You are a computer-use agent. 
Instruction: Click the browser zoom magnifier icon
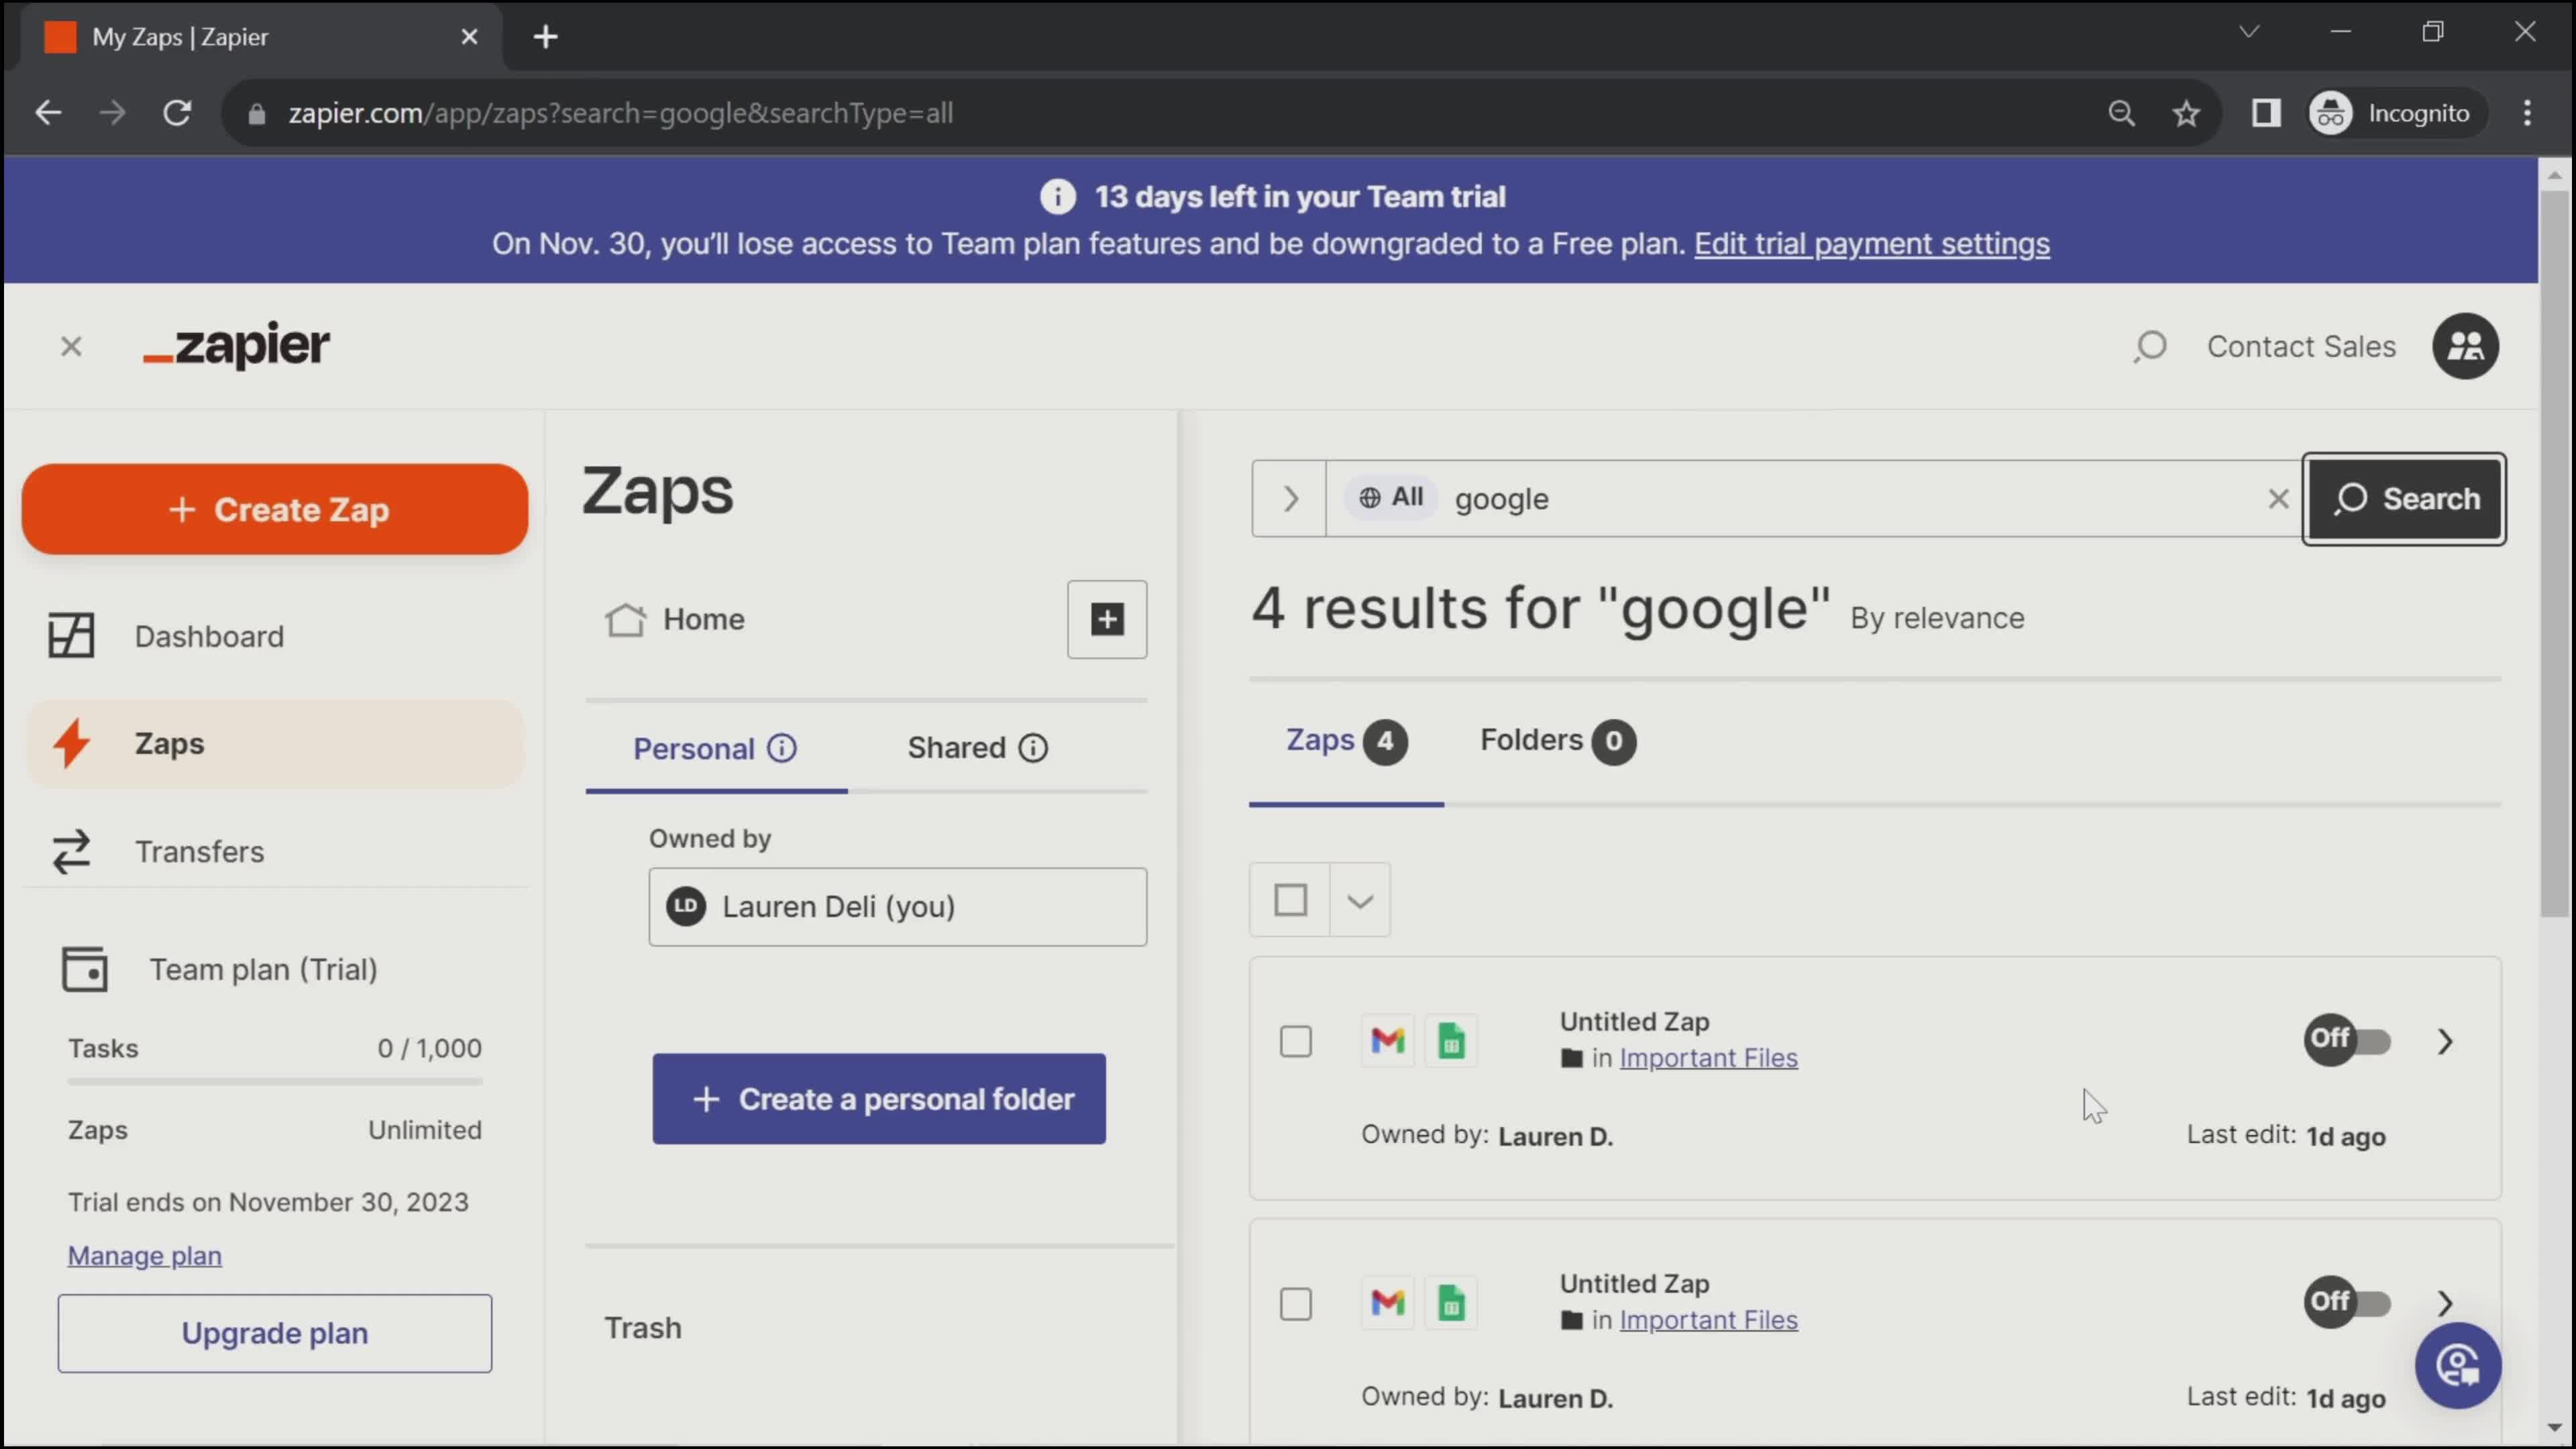pyautogui.click(x=2121, y=113)
